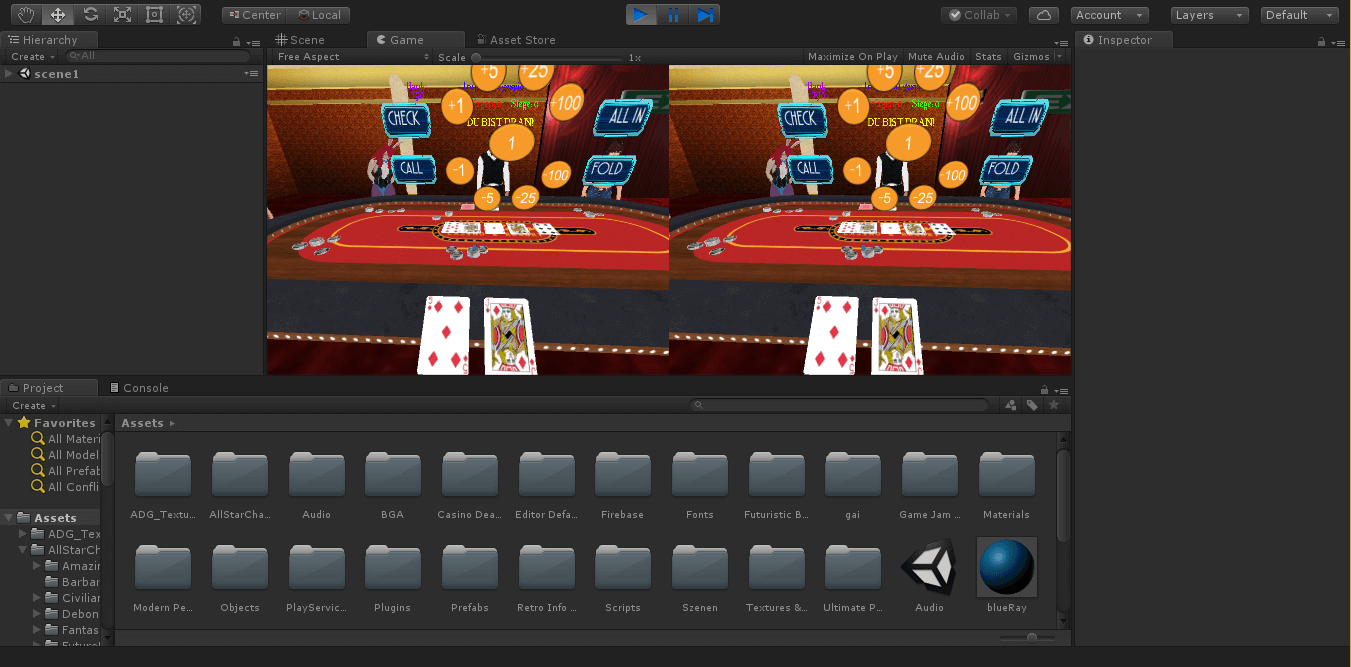Open the Search by Type filter icon
1351x667 pixels.
[1010, 405]
